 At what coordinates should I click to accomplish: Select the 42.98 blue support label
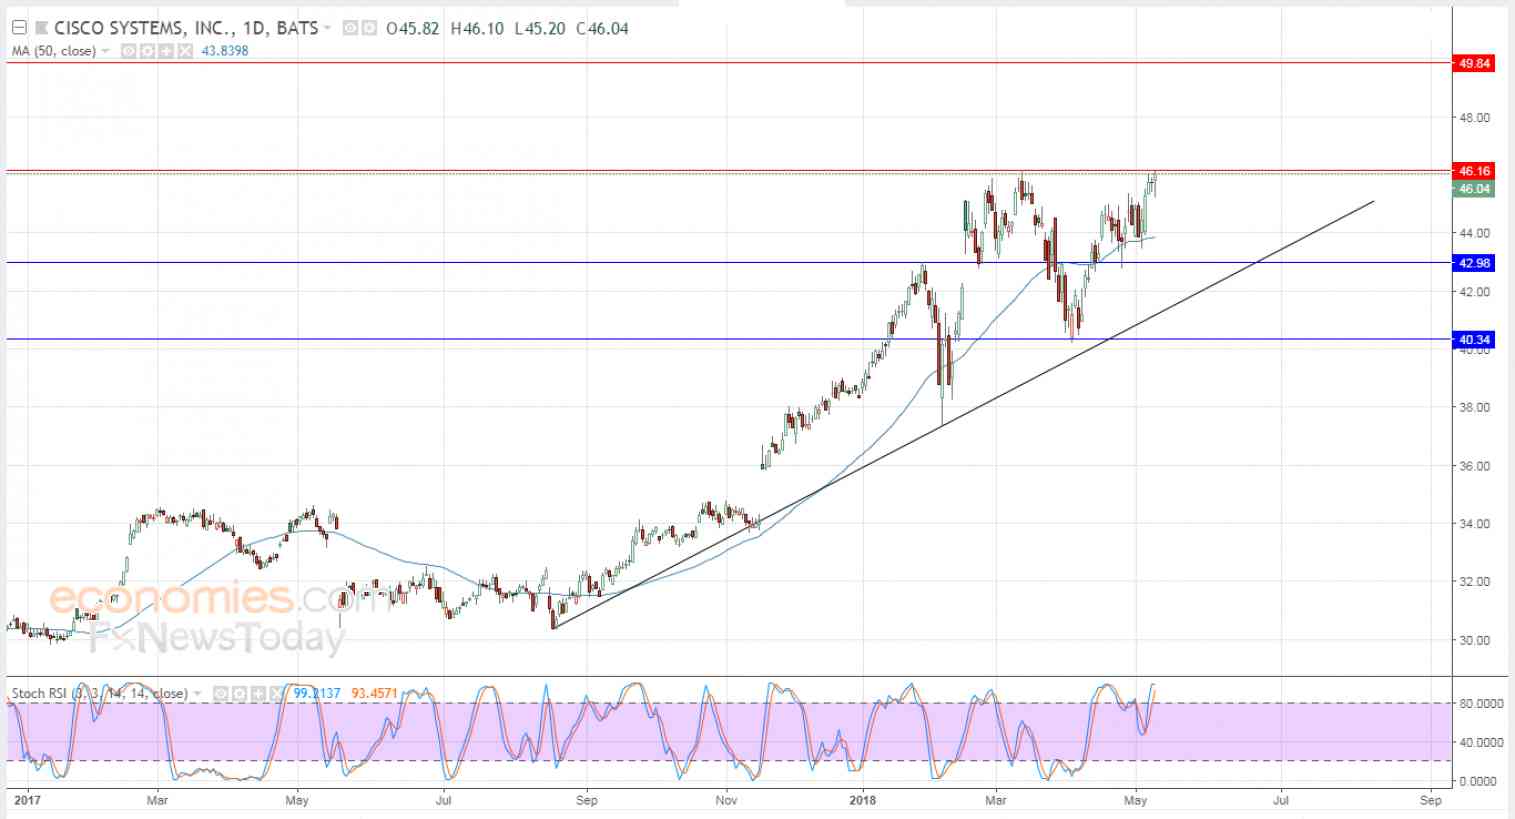(x=1475, y=263)
